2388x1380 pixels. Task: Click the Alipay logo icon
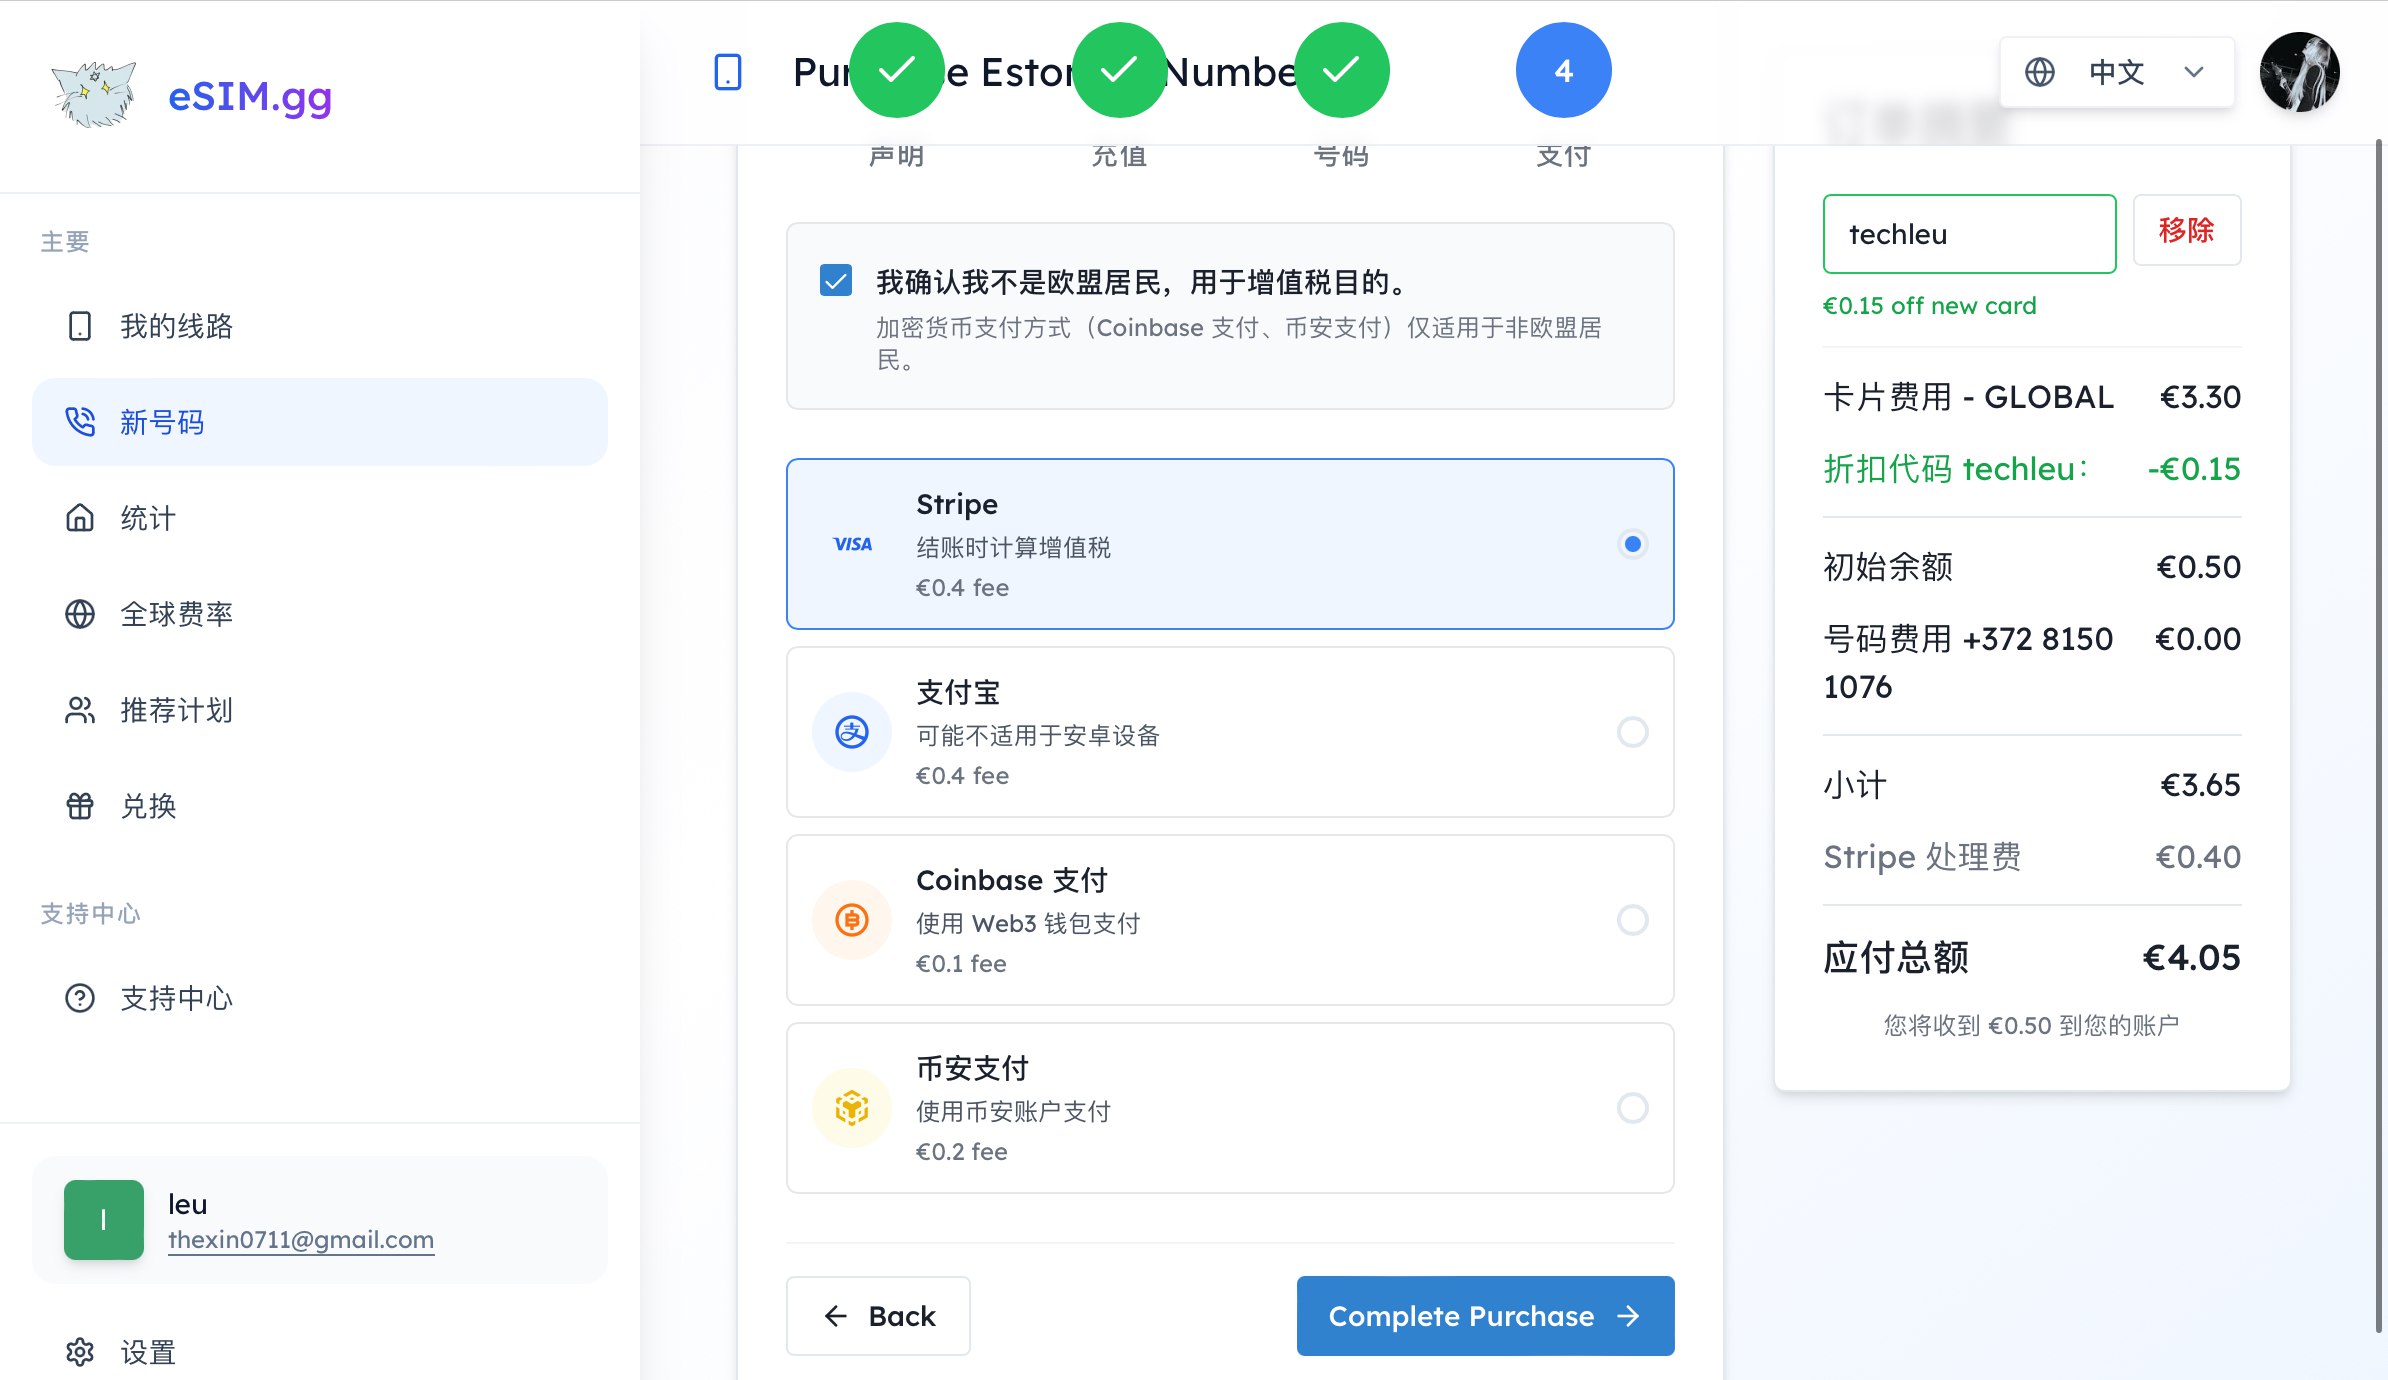852,732
